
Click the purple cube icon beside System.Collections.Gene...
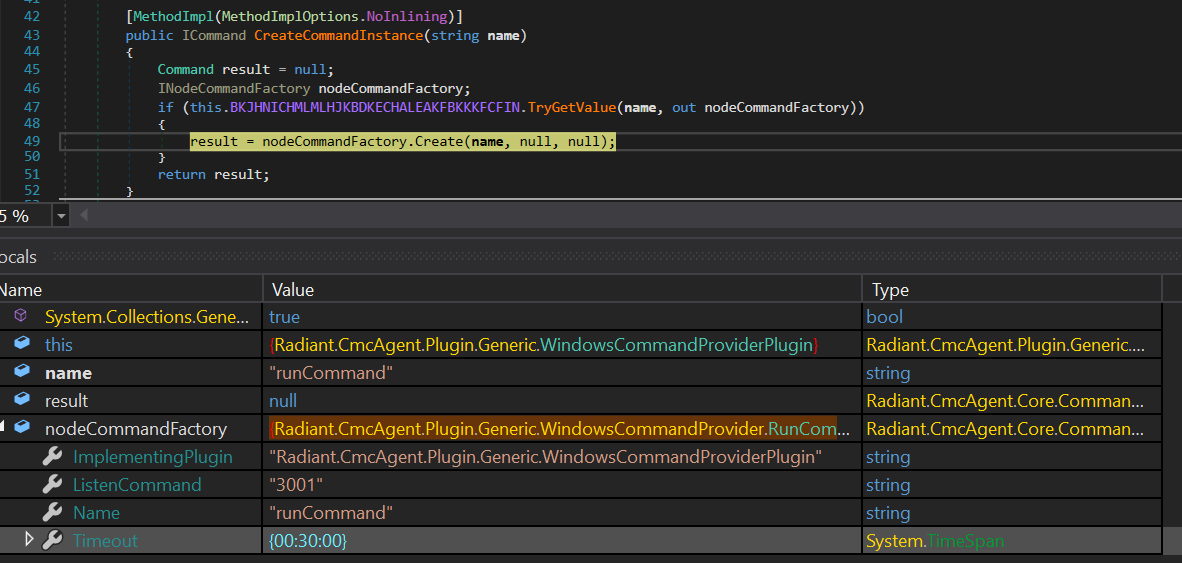[21, 316]
